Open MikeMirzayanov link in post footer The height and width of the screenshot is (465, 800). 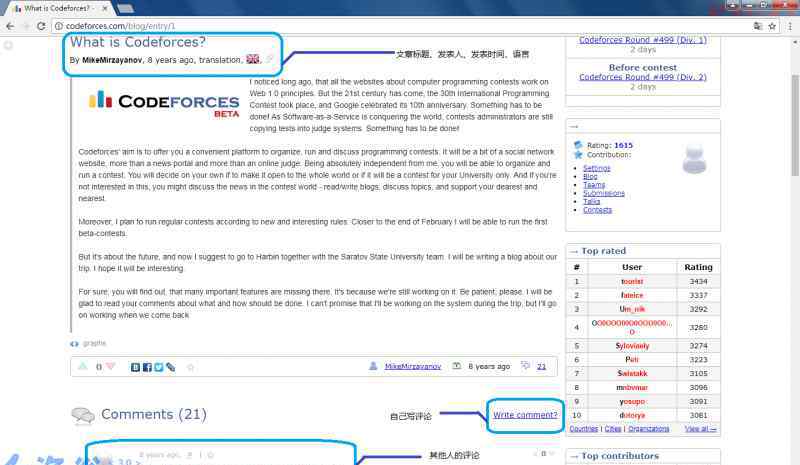[413, 366]
